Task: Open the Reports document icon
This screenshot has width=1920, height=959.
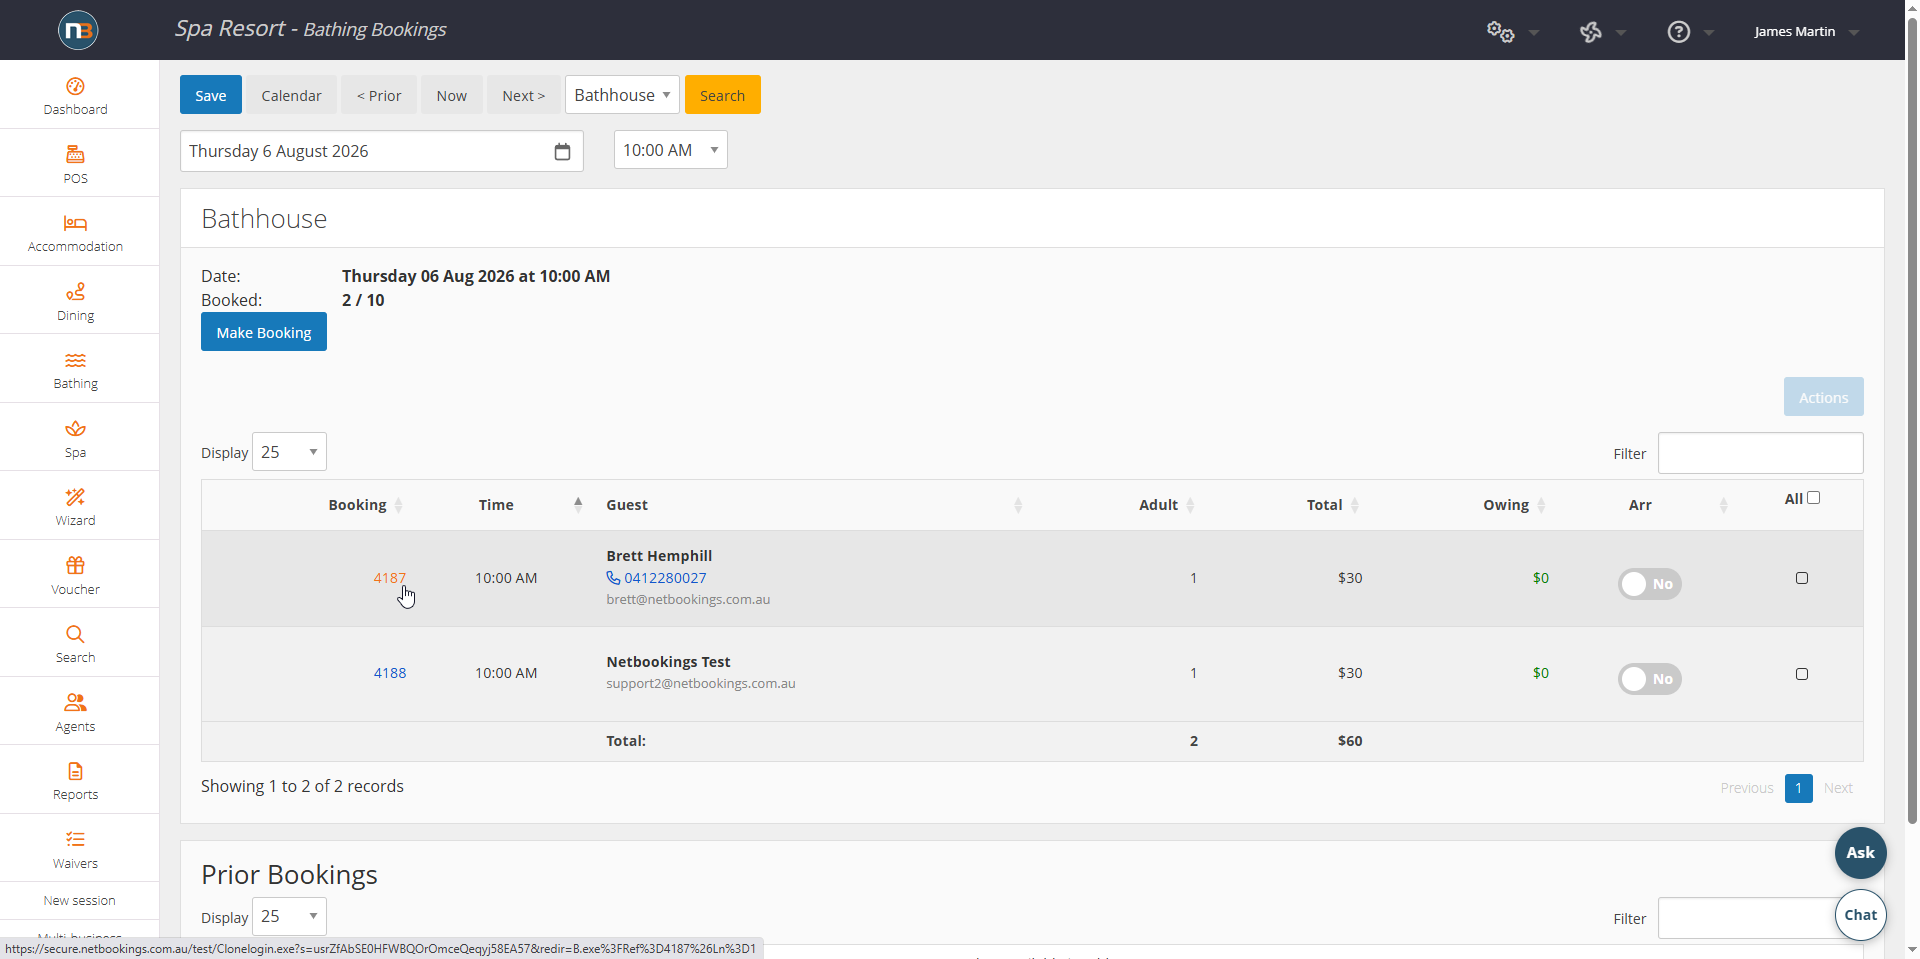Action: (75, 771)
